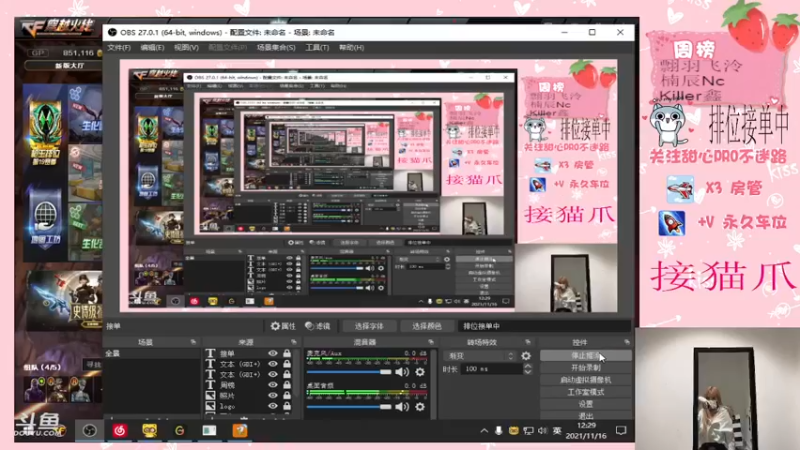Adjust the 麦克风/Aux volume slider
800x450 pixels.
click(349, 372)
